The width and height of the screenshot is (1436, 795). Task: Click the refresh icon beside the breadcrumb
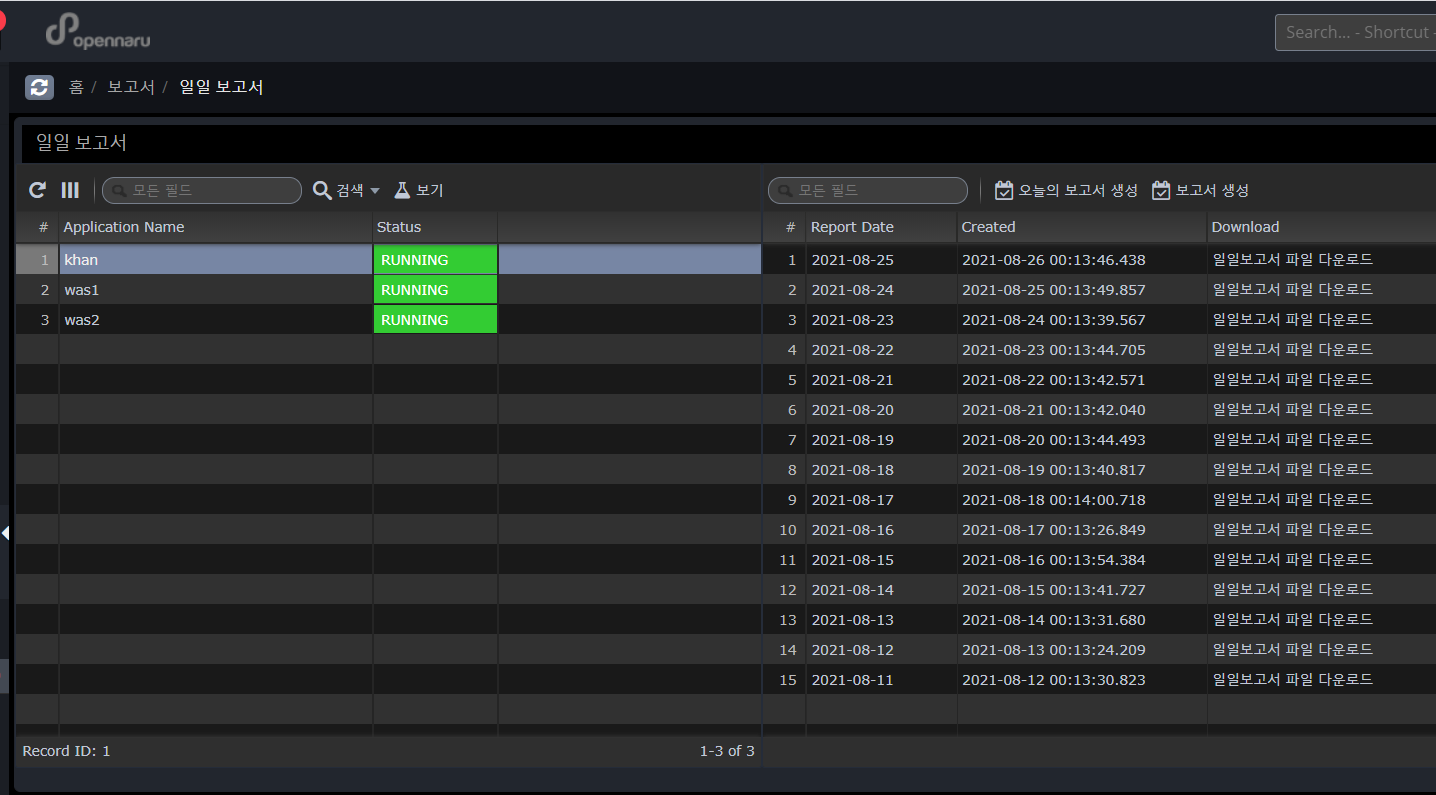[39, 87]
